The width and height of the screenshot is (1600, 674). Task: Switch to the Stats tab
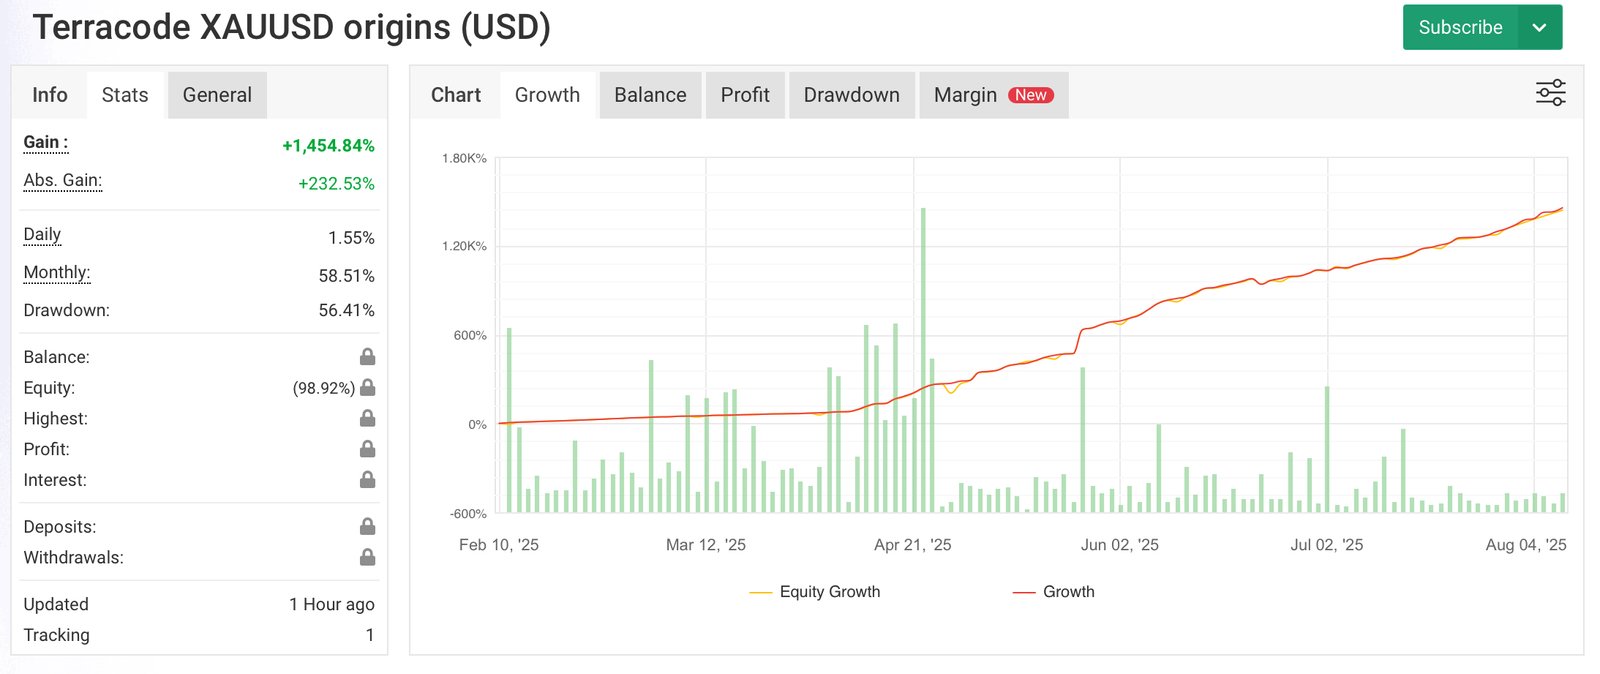pyautogui.click(x=125, y=95)
